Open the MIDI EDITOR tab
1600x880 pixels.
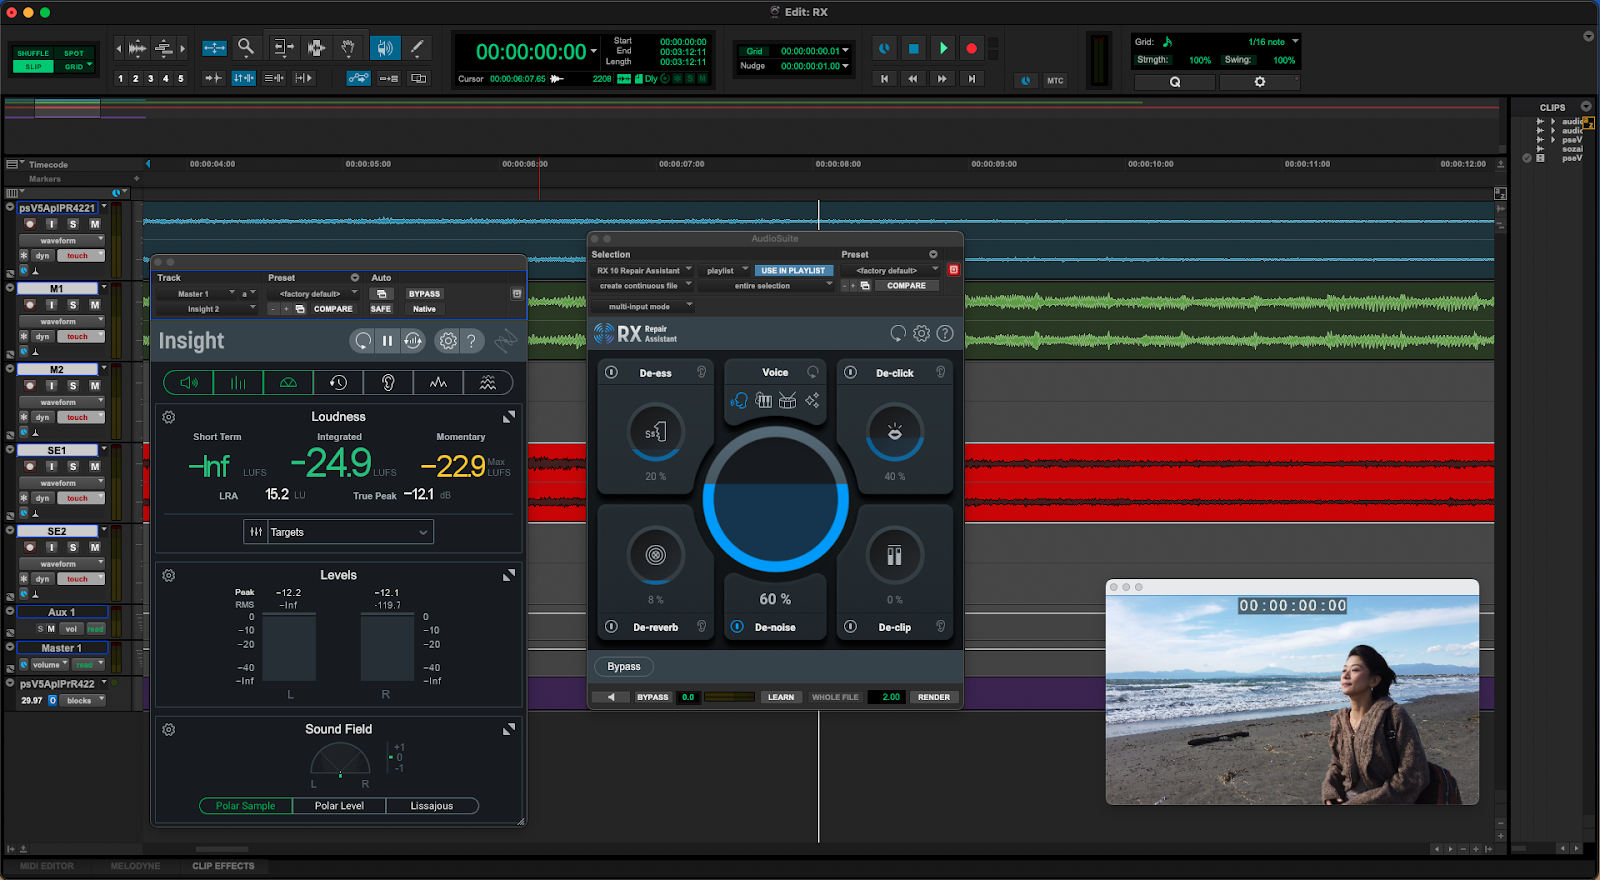point(46,866)
